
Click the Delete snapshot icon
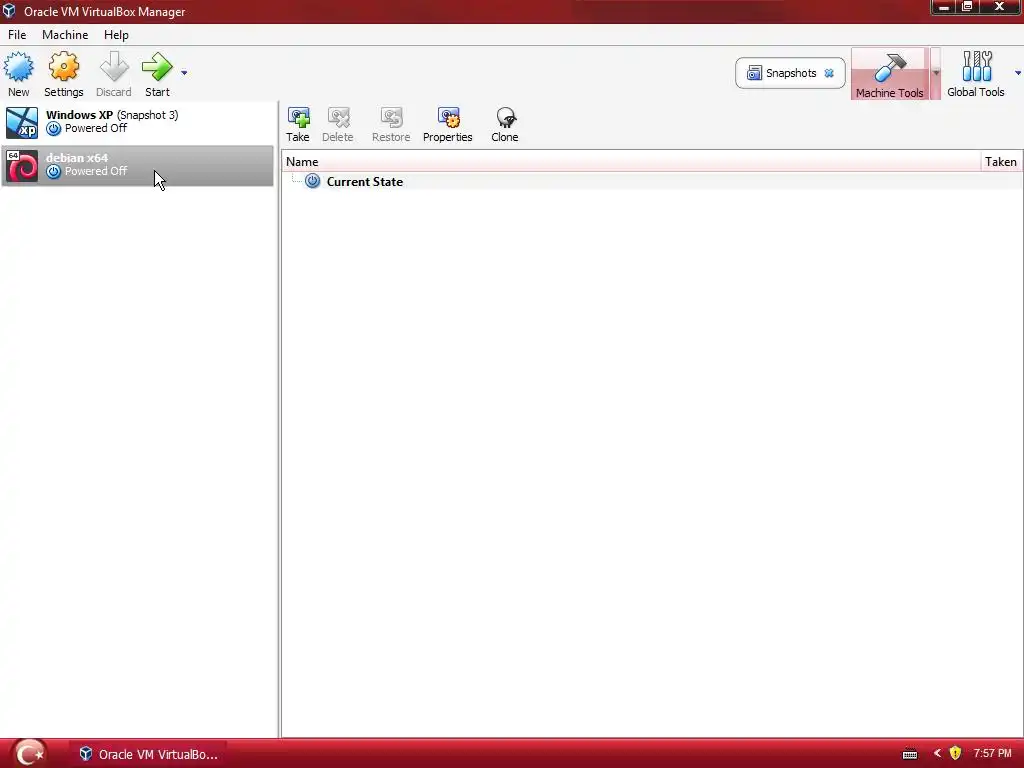(x=338, y=118)
